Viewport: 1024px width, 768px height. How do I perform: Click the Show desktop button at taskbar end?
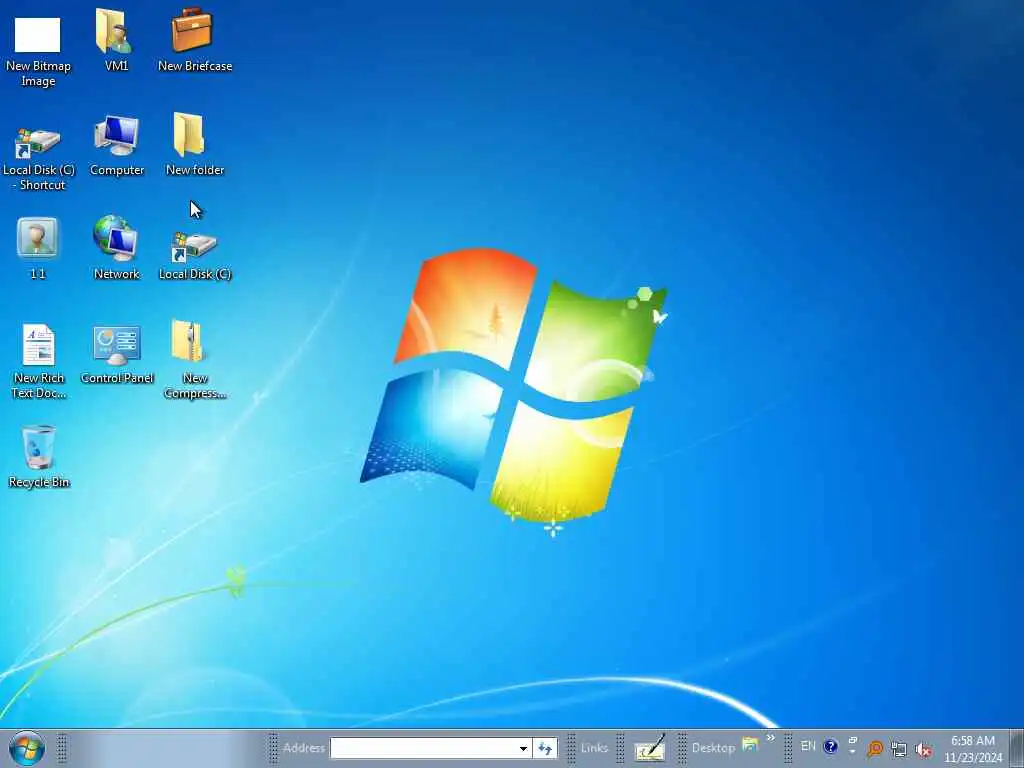[x=1017, y=748]
